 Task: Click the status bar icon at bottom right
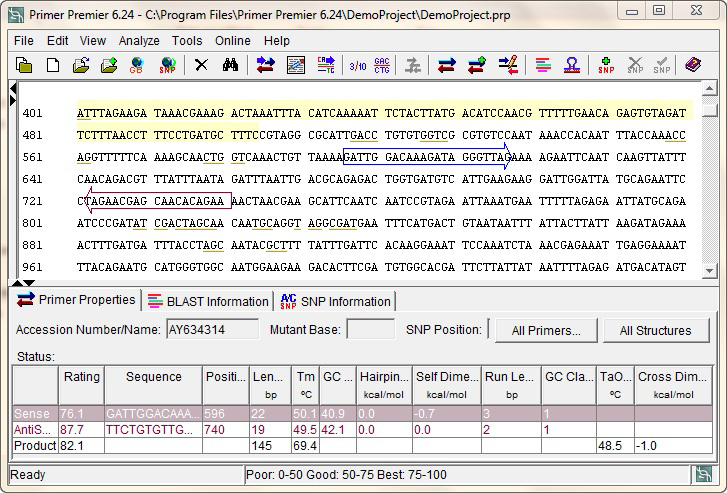coord(703,474)
